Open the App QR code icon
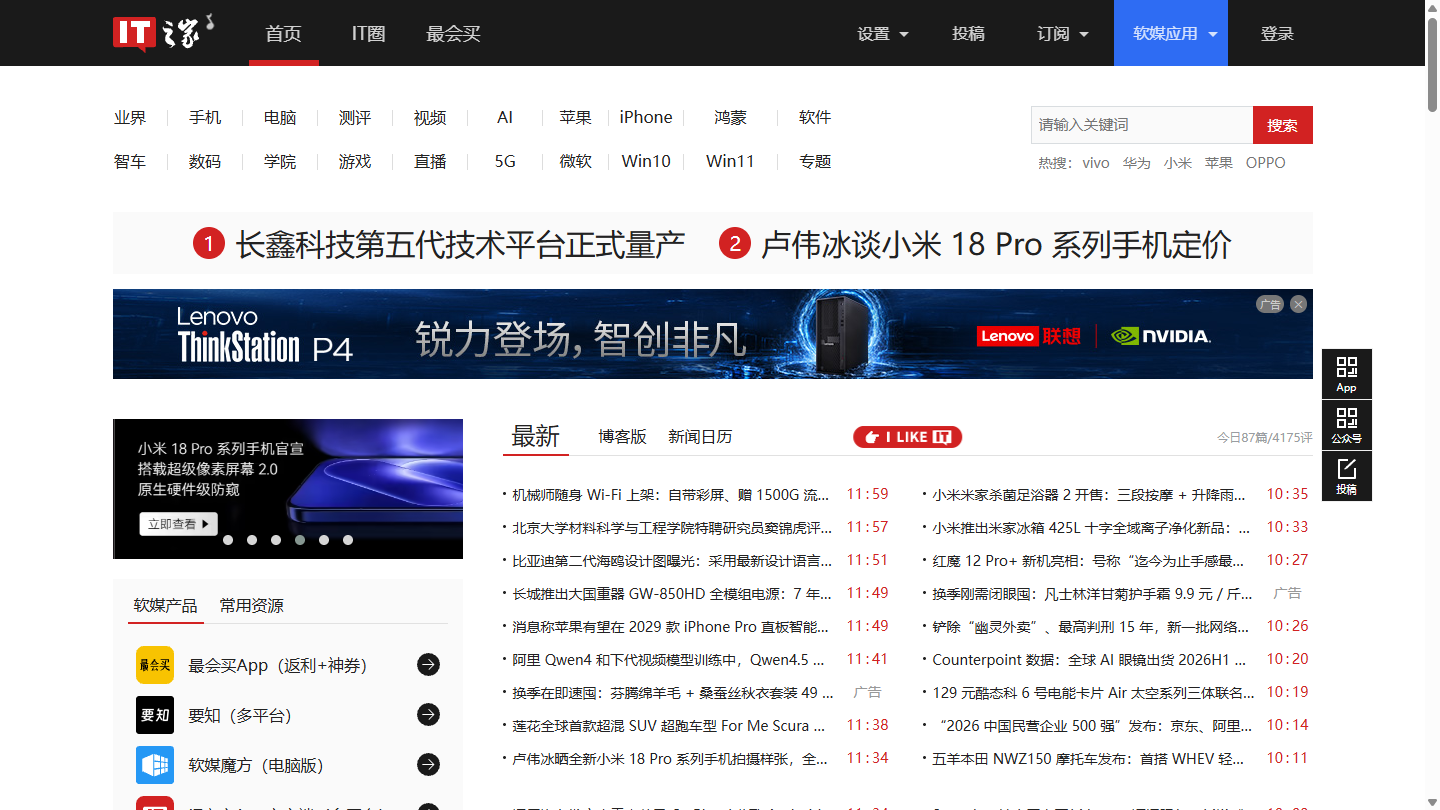1440x810 pixels. (x=1346, y=374)
